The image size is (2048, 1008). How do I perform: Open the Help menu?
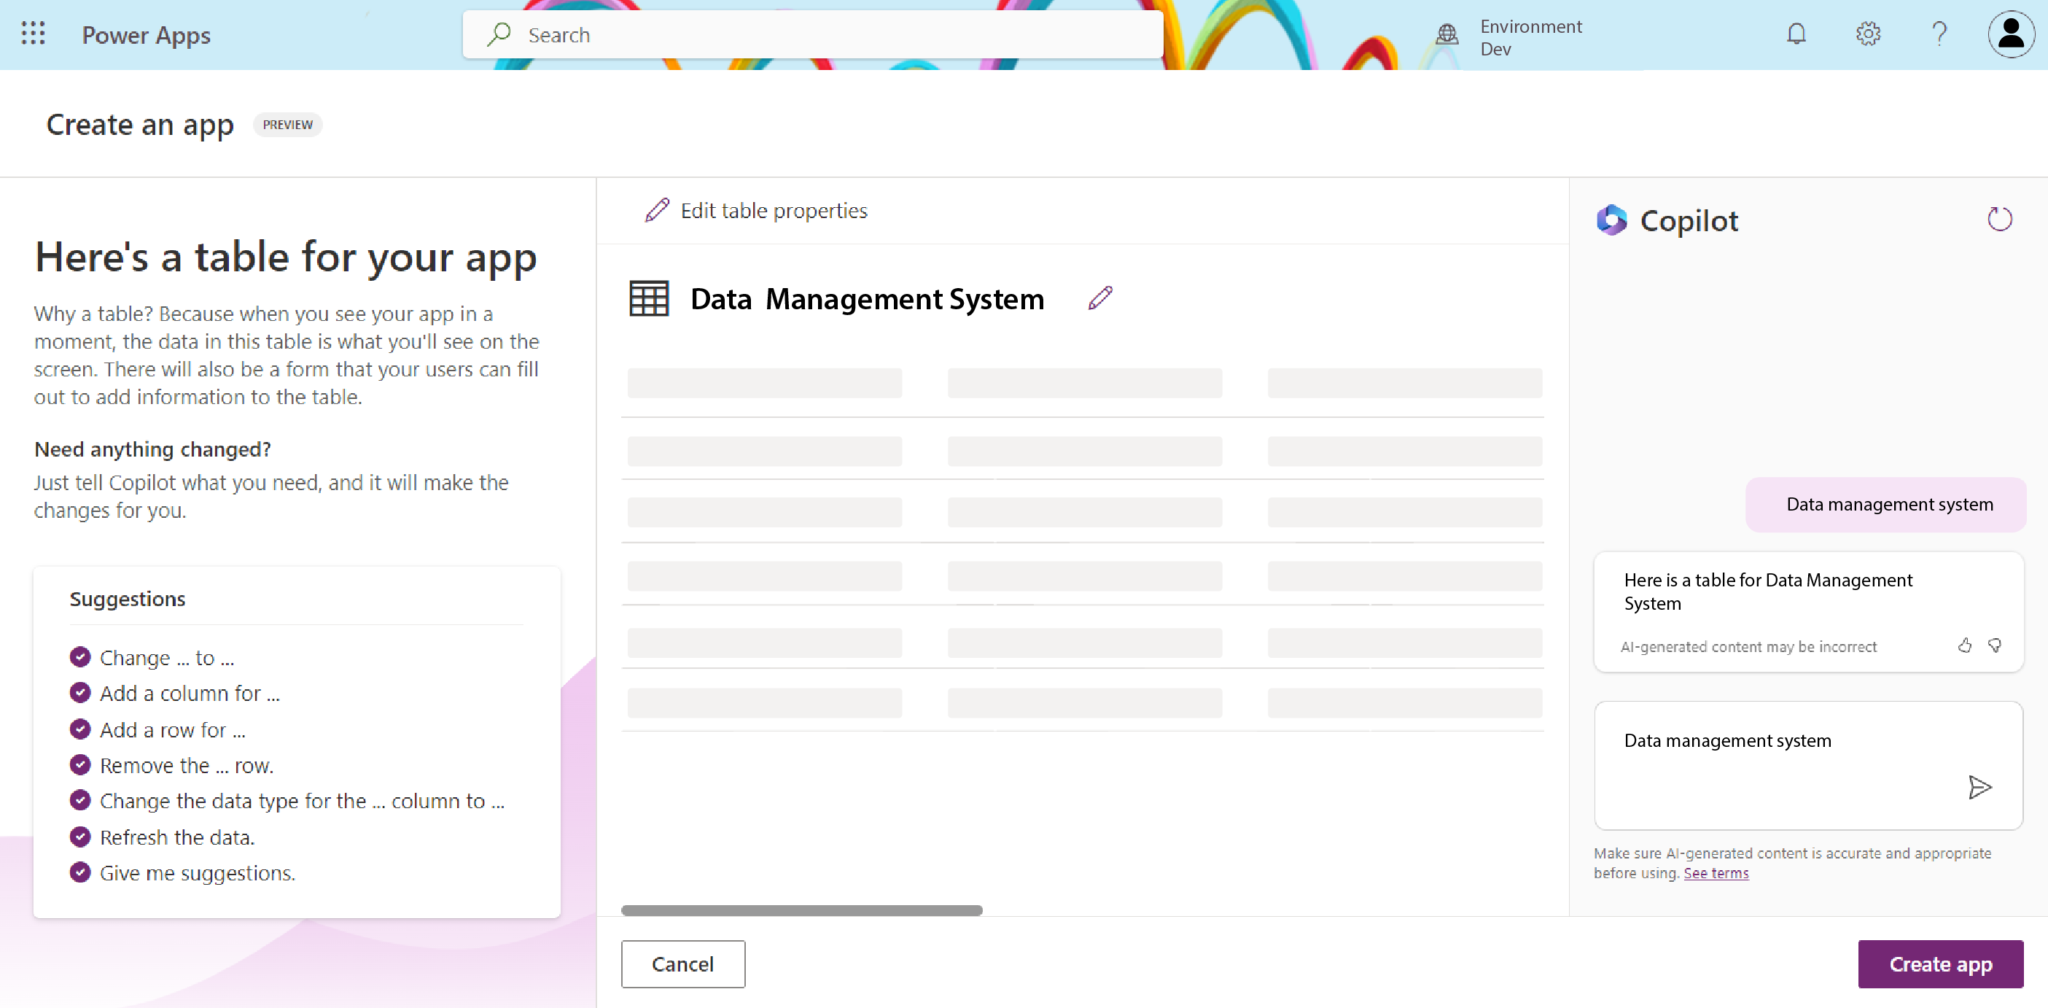click(x=1939, y=33)
